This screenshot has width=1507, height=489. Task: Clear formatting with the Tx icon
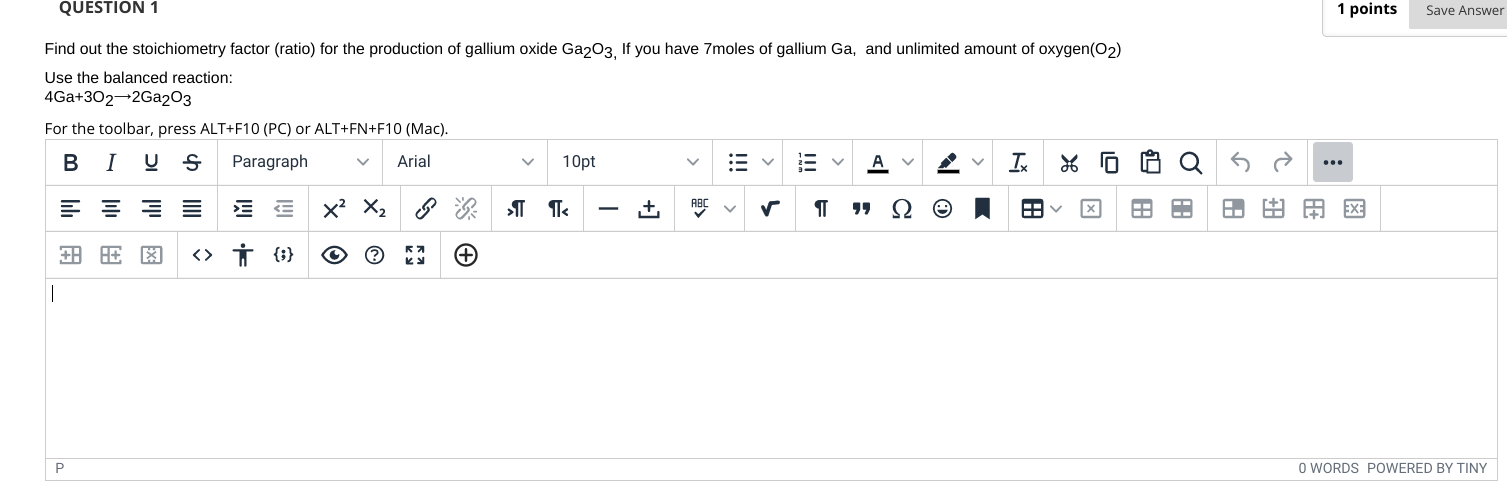[x=1019, y=162]
